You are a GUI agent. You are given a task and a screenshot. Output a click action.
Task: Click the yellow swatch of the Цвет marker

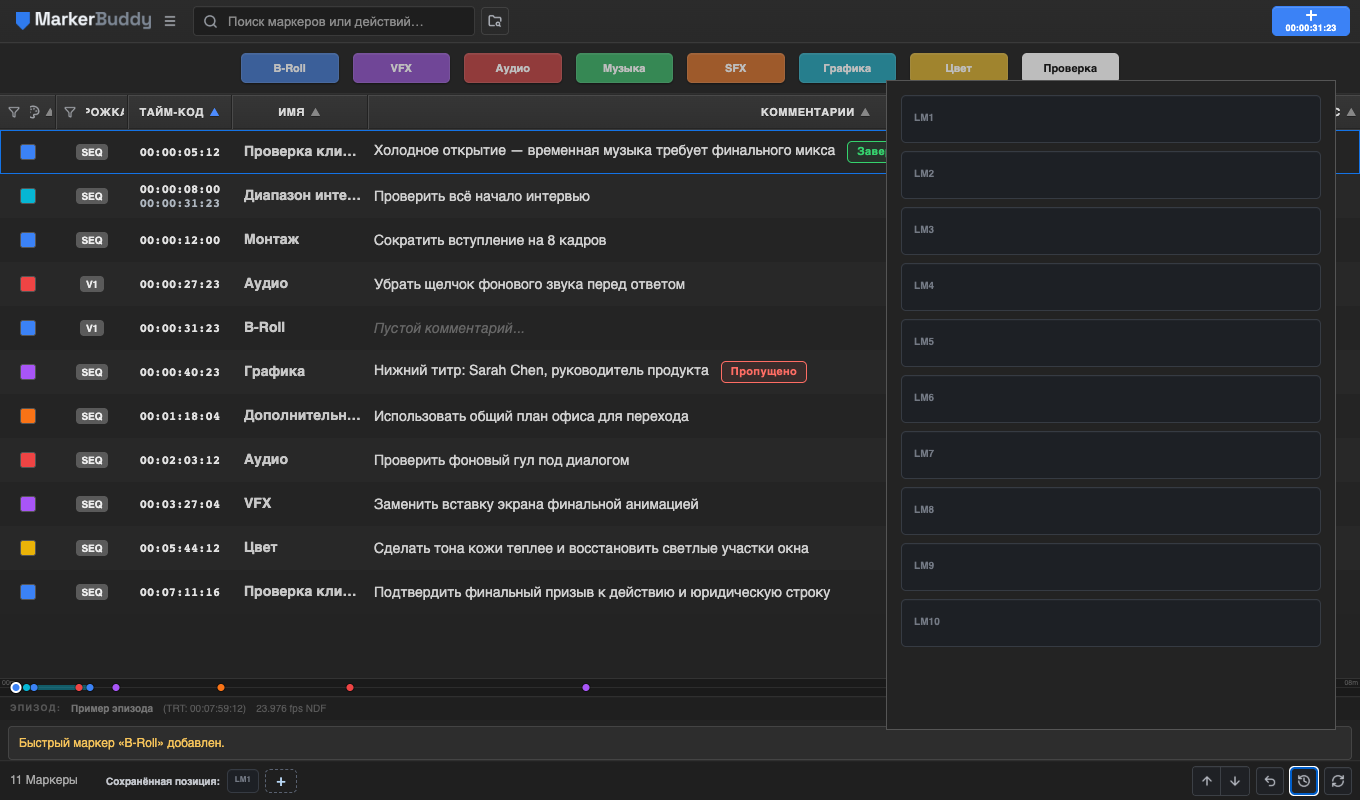28,548
